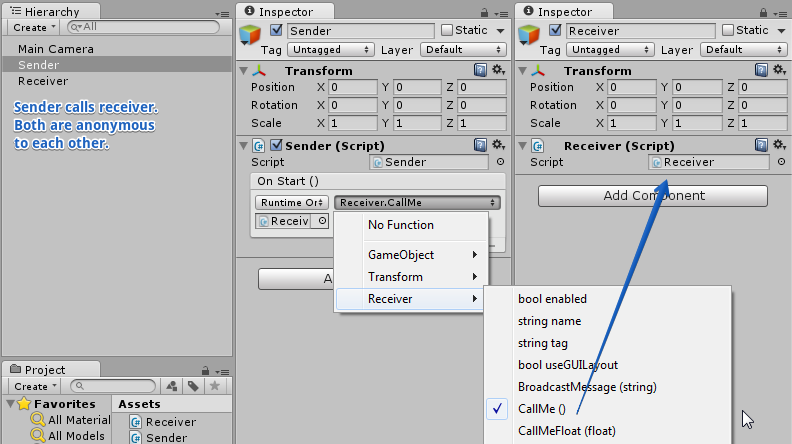Viewport: 792px width, 444px height.
Task: Open Receiver.CallMe function dropdown
Action: (417, 203)
